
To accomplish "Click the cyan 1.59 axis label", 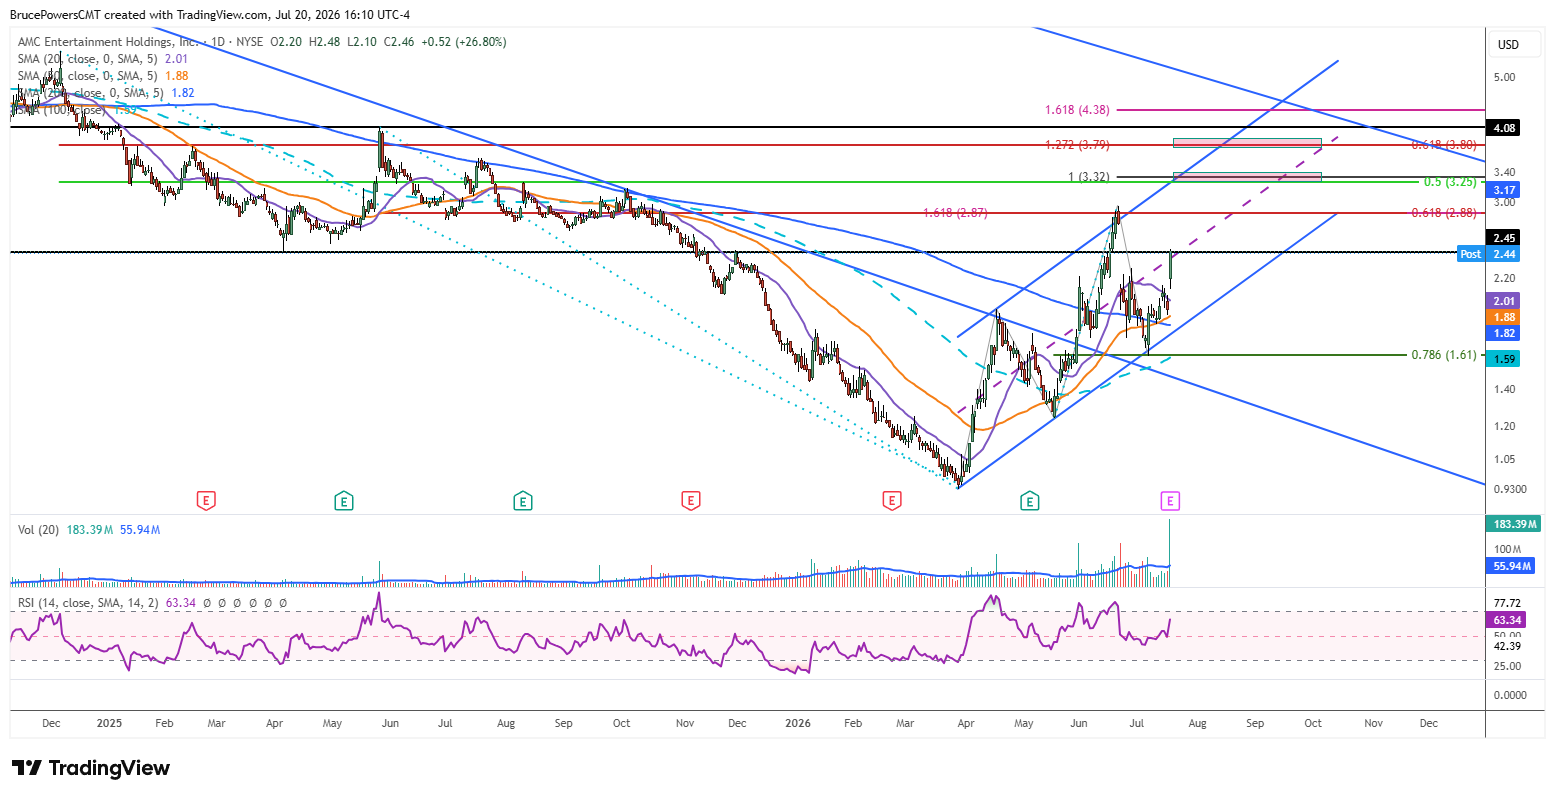I will pos(1505,359).
